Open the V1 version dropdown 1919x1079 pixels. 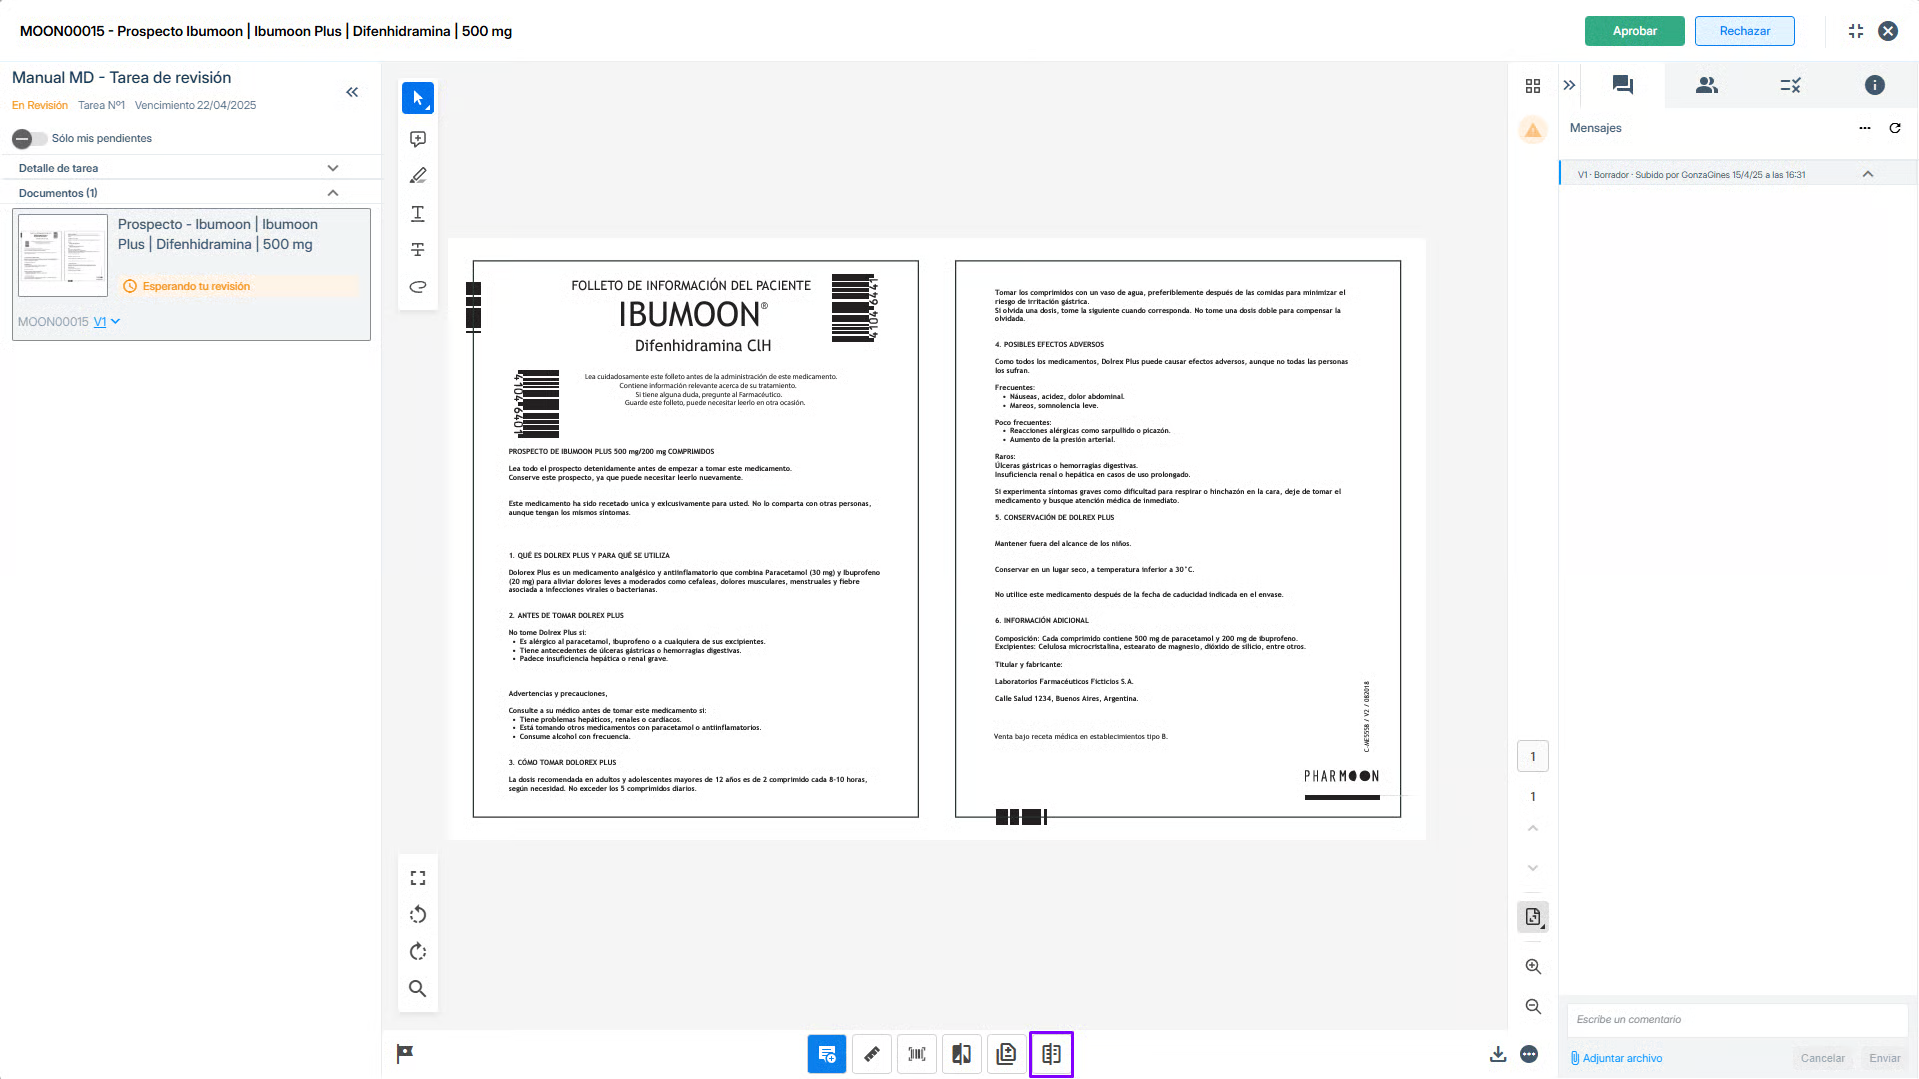107,322
